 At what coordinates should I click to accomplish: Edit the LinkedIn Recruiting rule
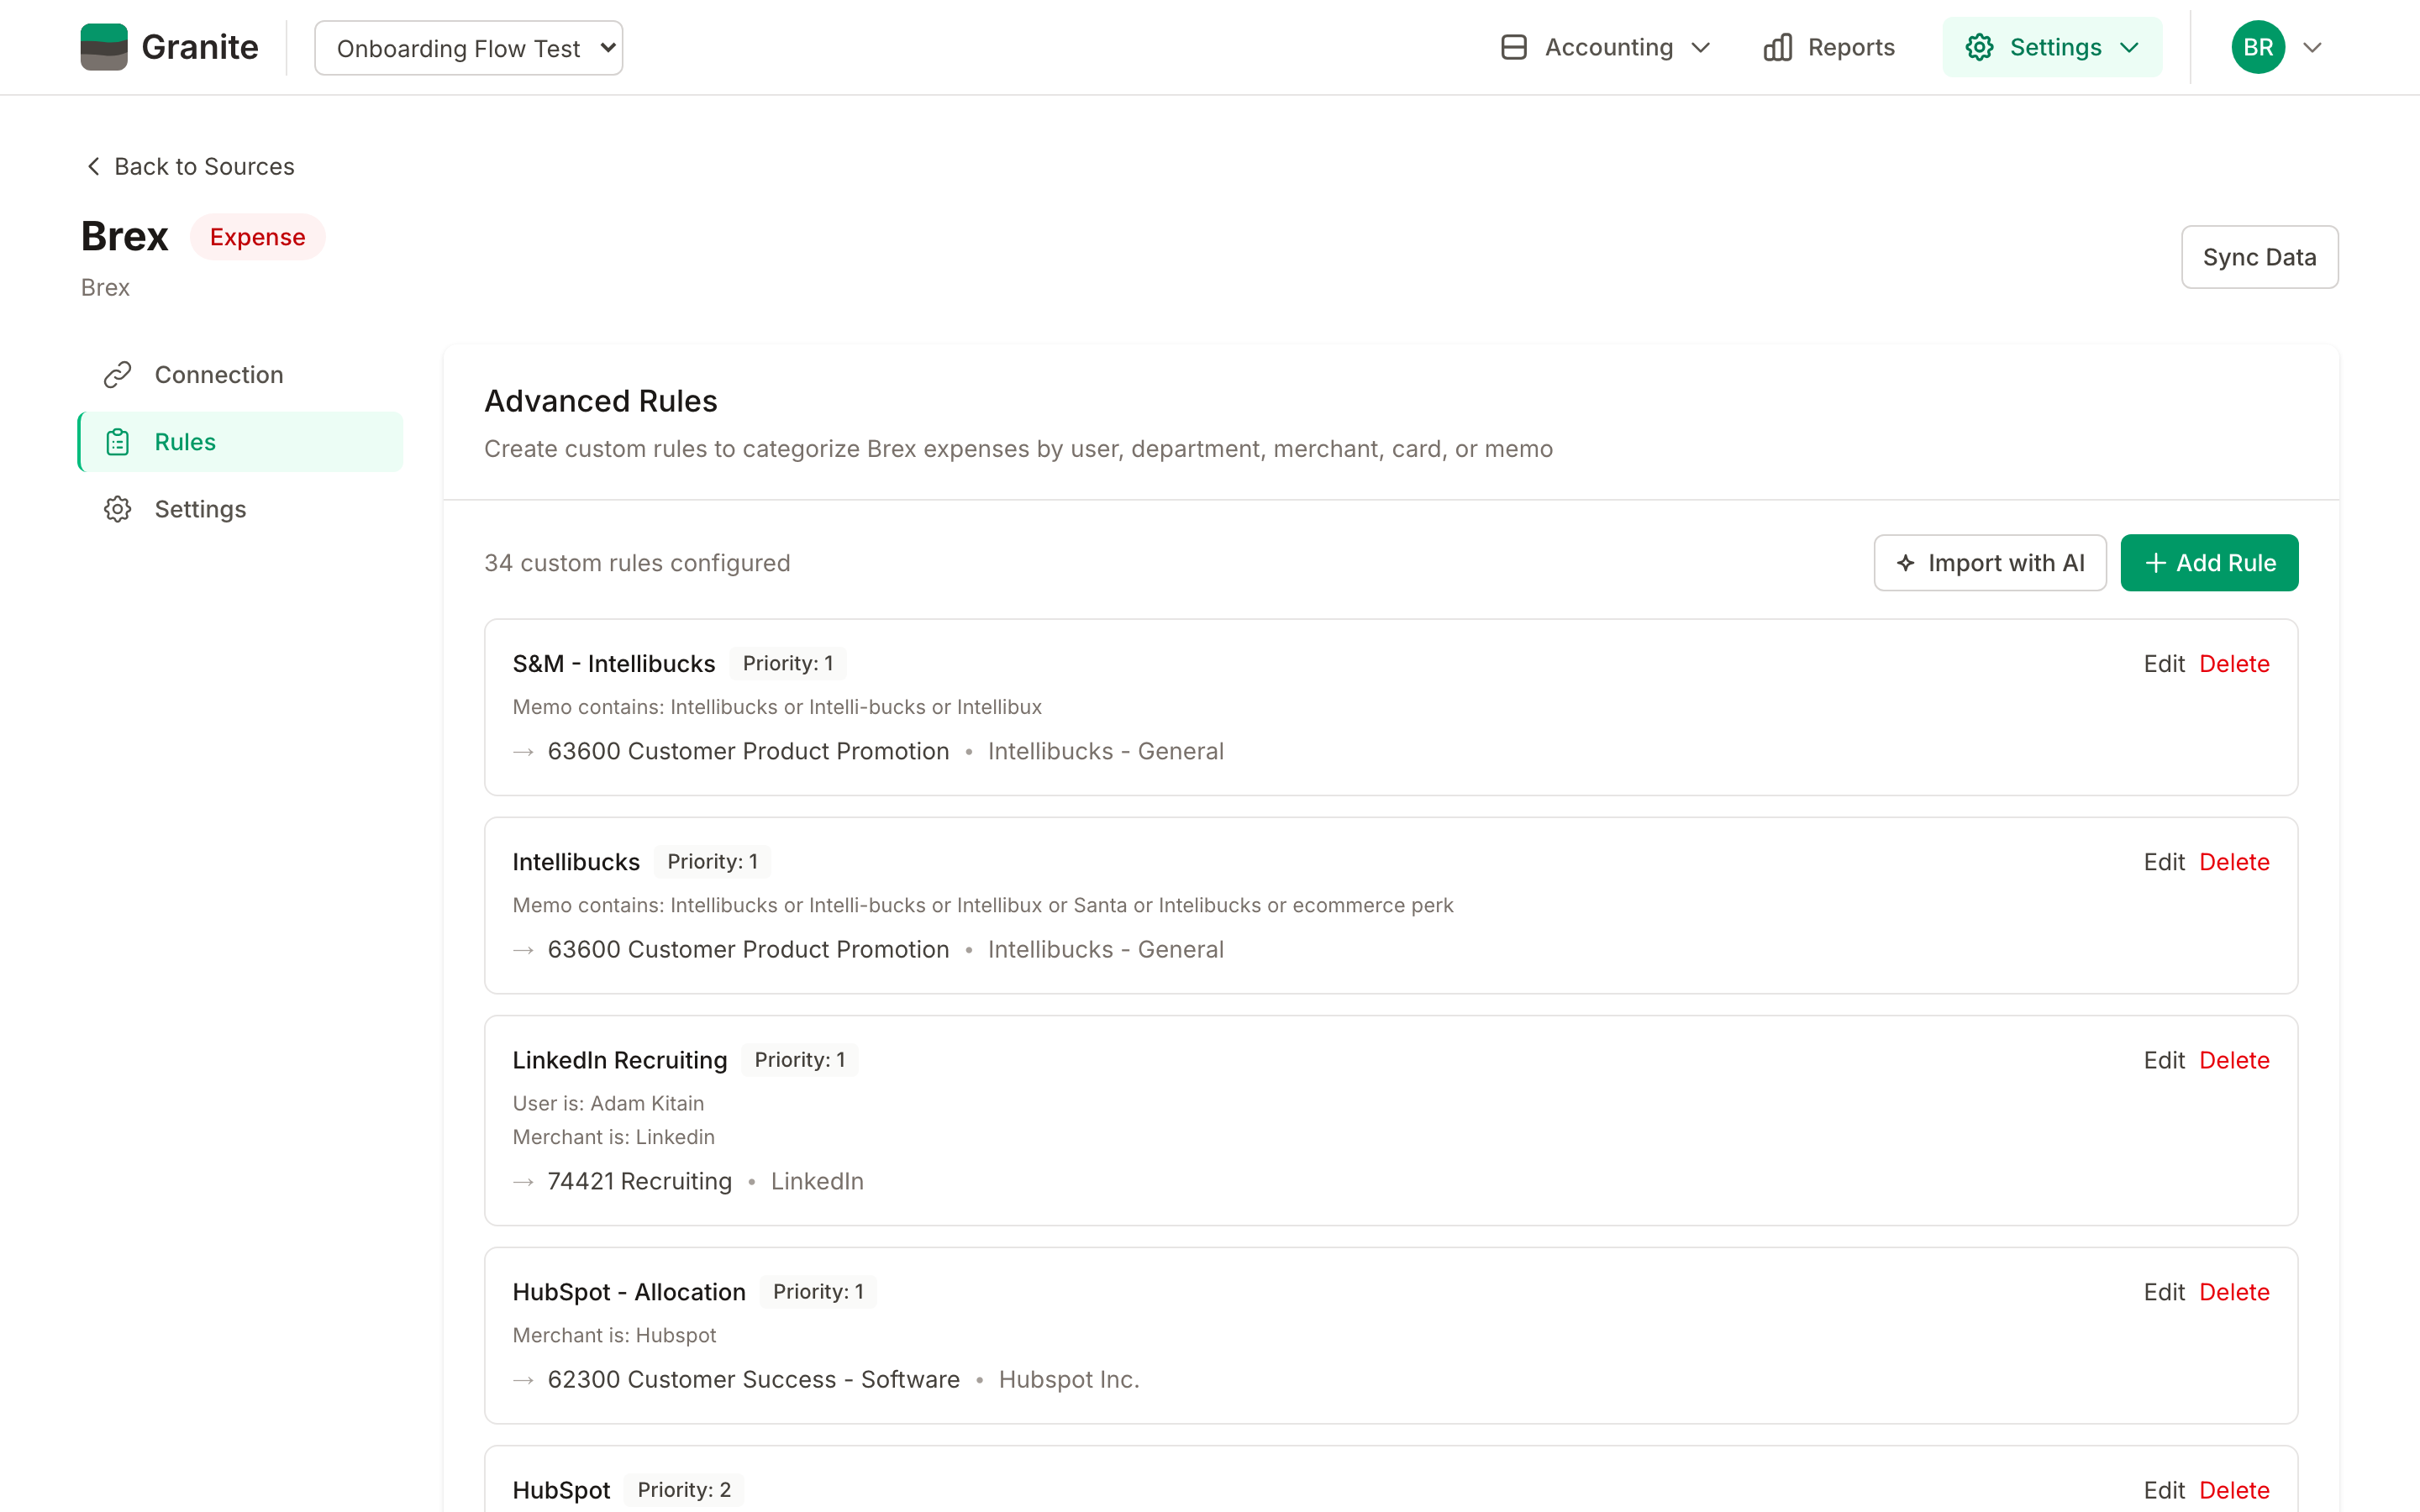(x=2164, y=1060)
